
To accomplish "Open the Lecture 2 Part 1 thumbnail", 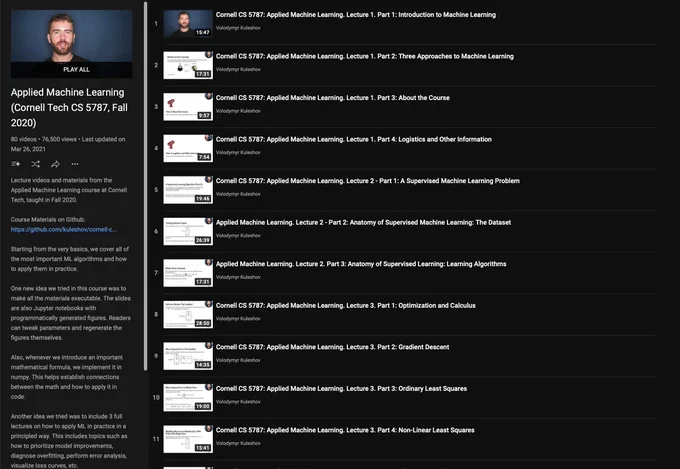I will [188, 190].
